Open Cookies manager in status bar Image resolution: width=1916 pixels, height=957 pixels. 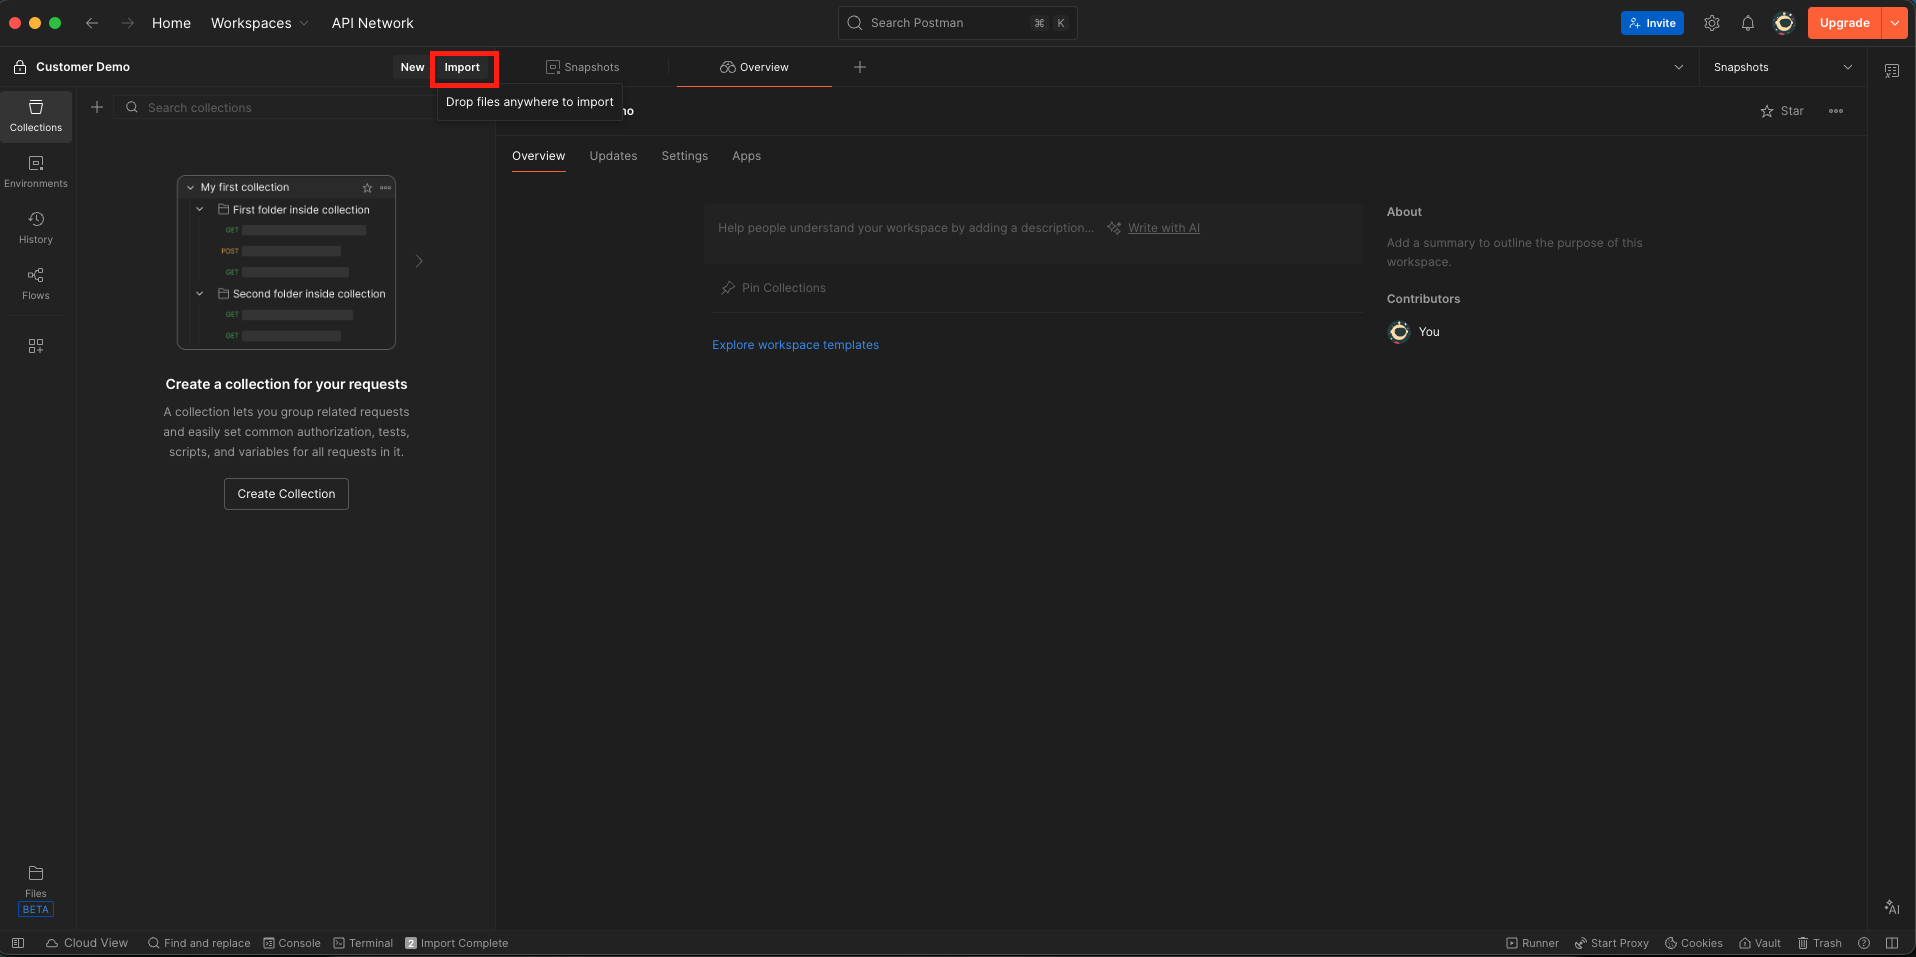click(x=1693, y=943)
